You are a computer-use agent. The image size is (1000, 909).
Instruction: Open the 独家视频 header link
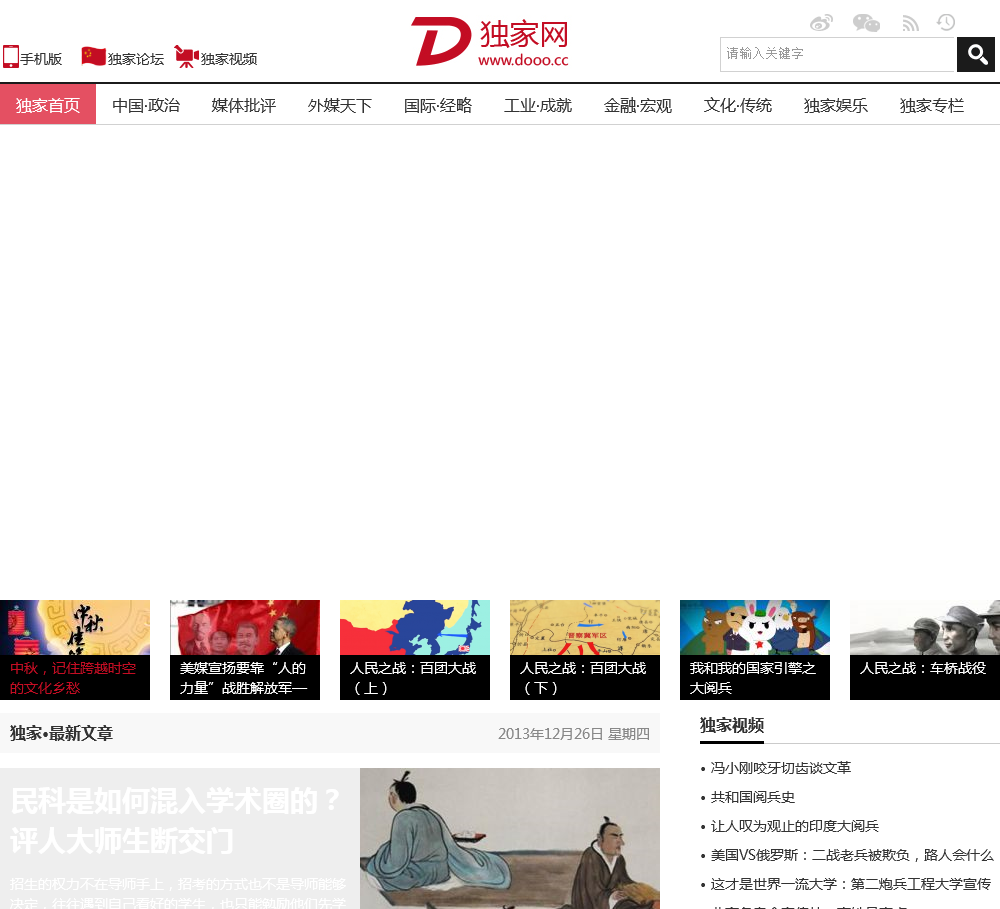tap(229, 59)
